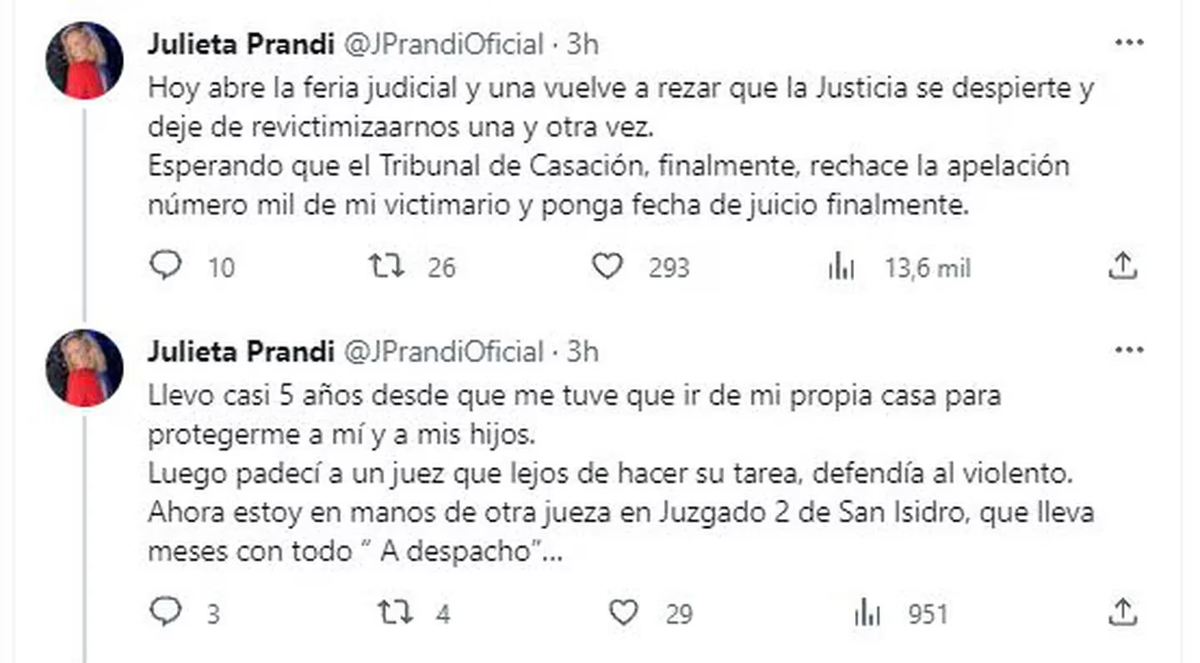Open the 3h timestamp of the first tweet
Screen dimensions: 1200x663
(583, 44)
